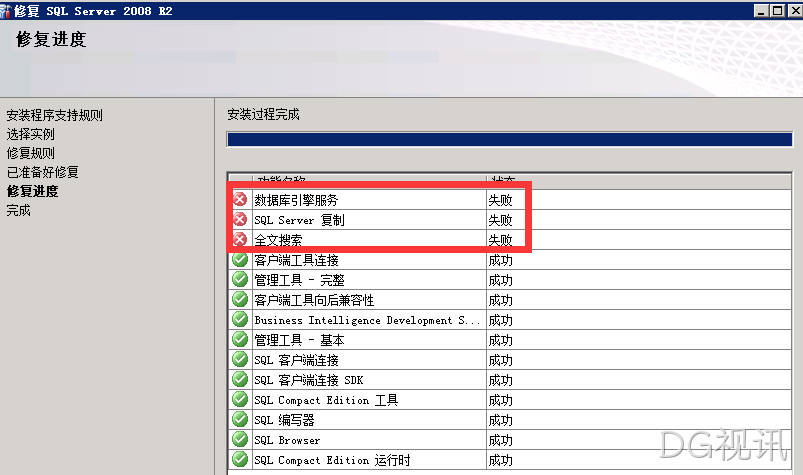Select the 管理工具 - 基本 row

pyautogui.click(x=510, y=340)
